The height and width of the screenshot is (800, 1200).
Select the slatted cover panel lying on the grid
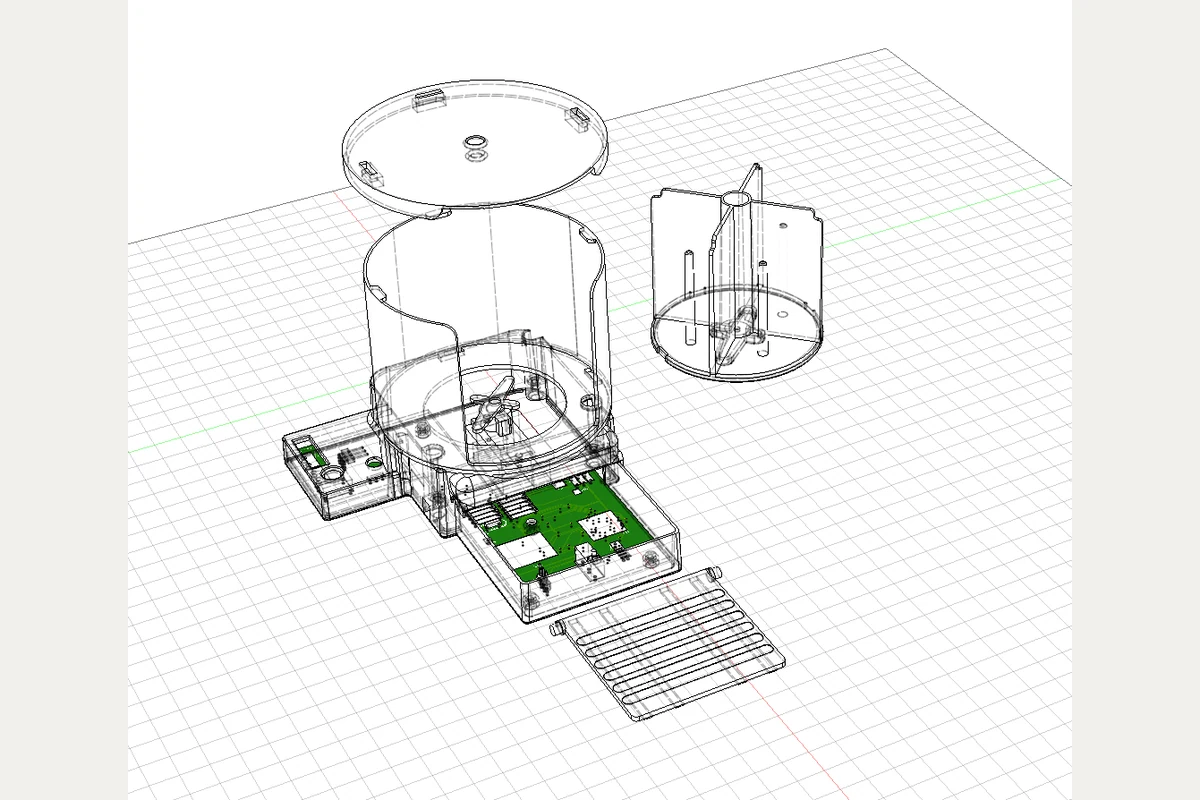pyautogui.click(x=668, y=642)
